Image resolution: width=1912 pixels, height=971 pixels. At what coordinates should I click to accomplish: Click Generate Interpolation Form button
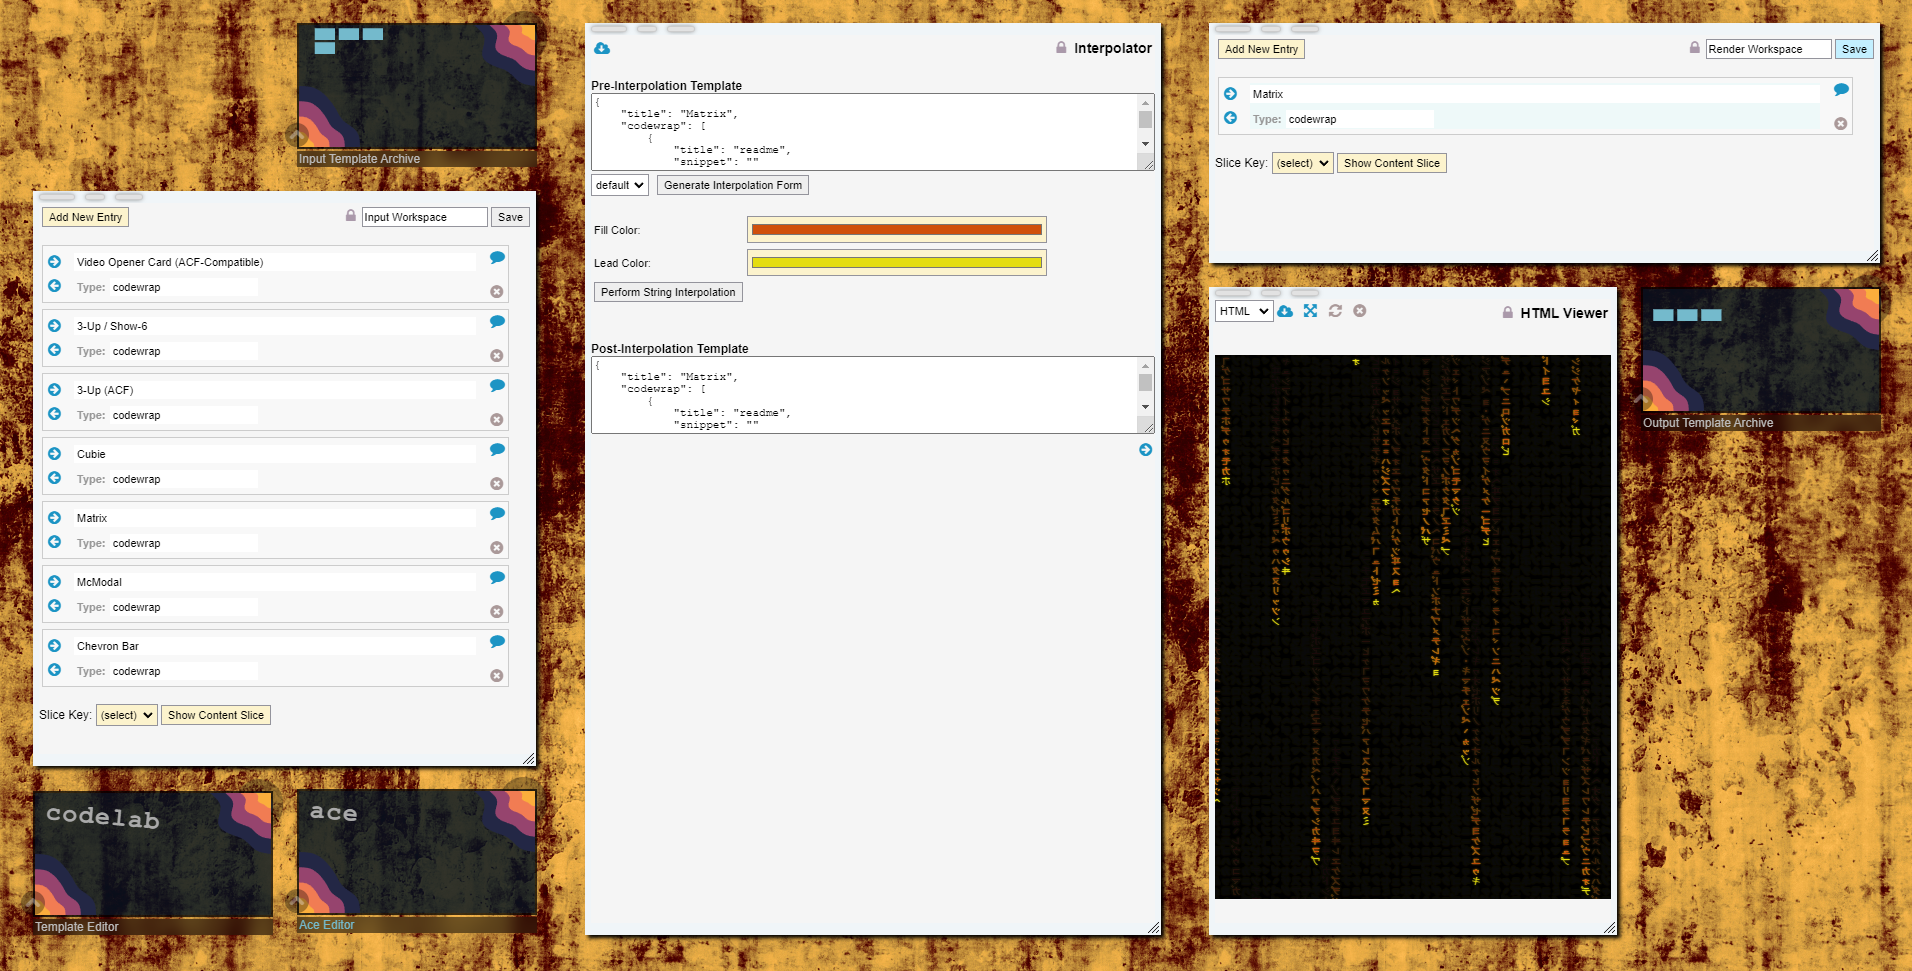pos(733,185)
